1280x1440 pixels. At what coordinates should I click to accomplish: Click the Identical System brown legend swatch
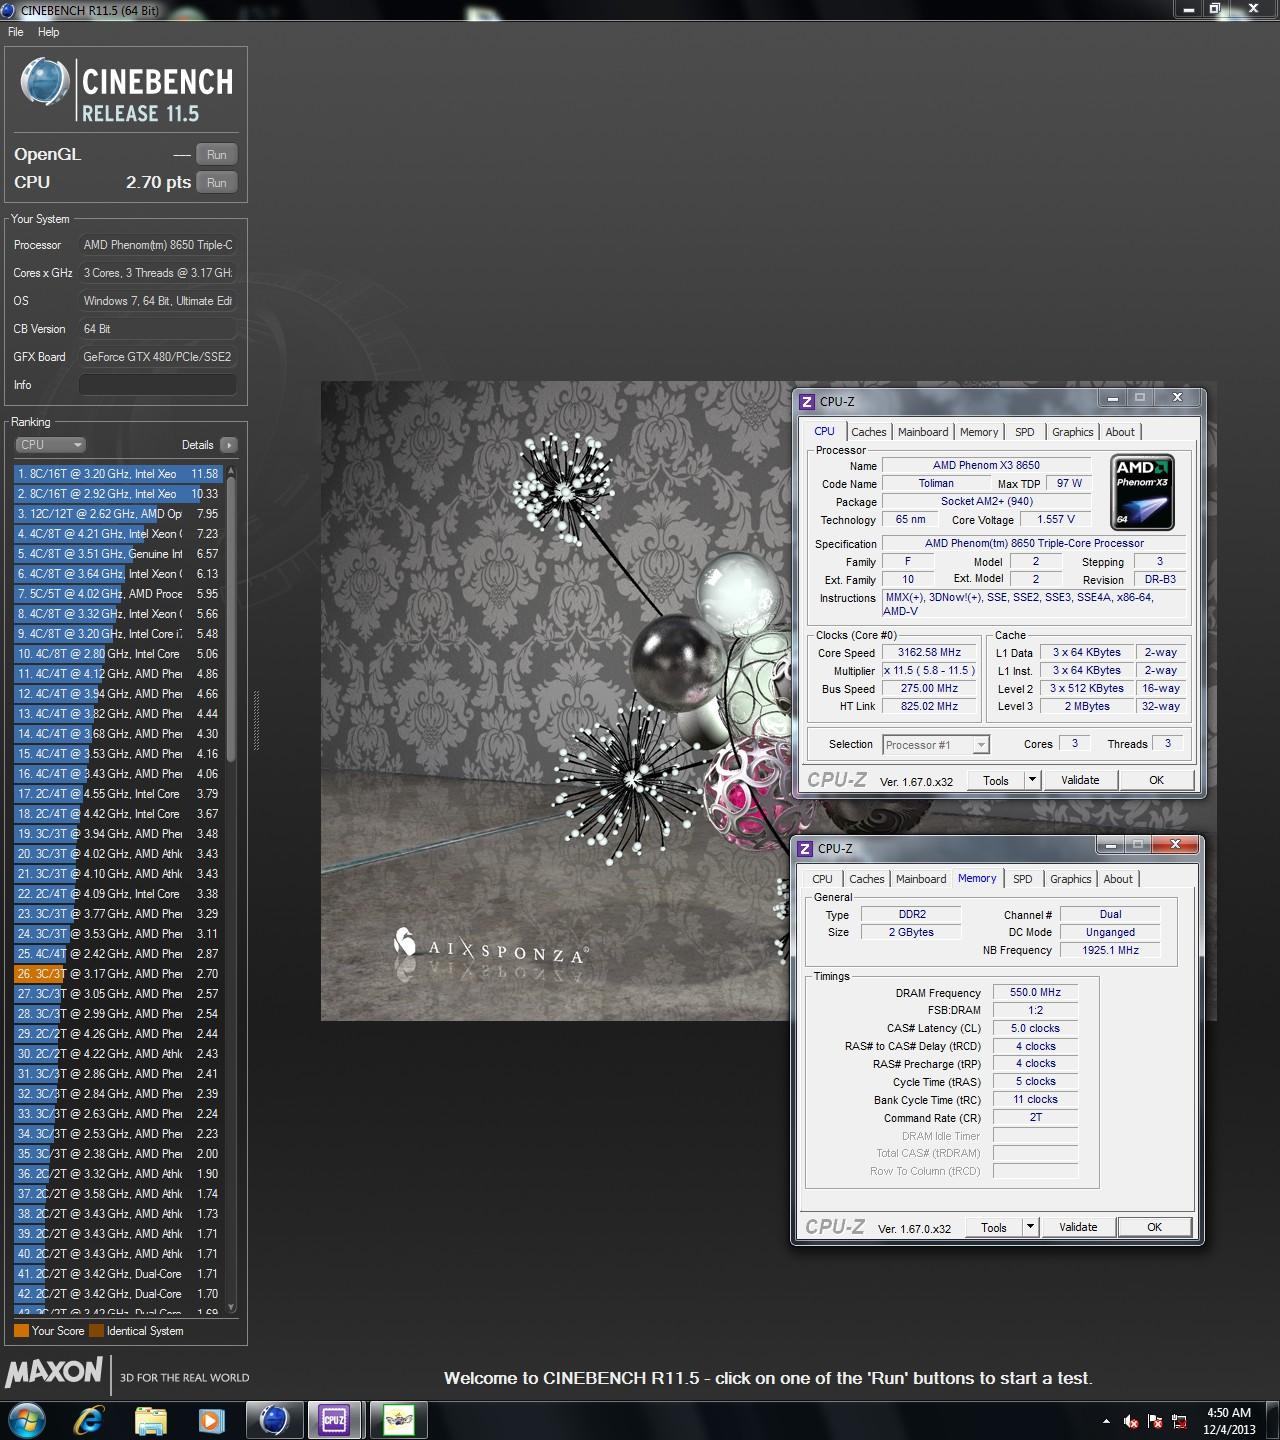click(x=96, y=1331)
